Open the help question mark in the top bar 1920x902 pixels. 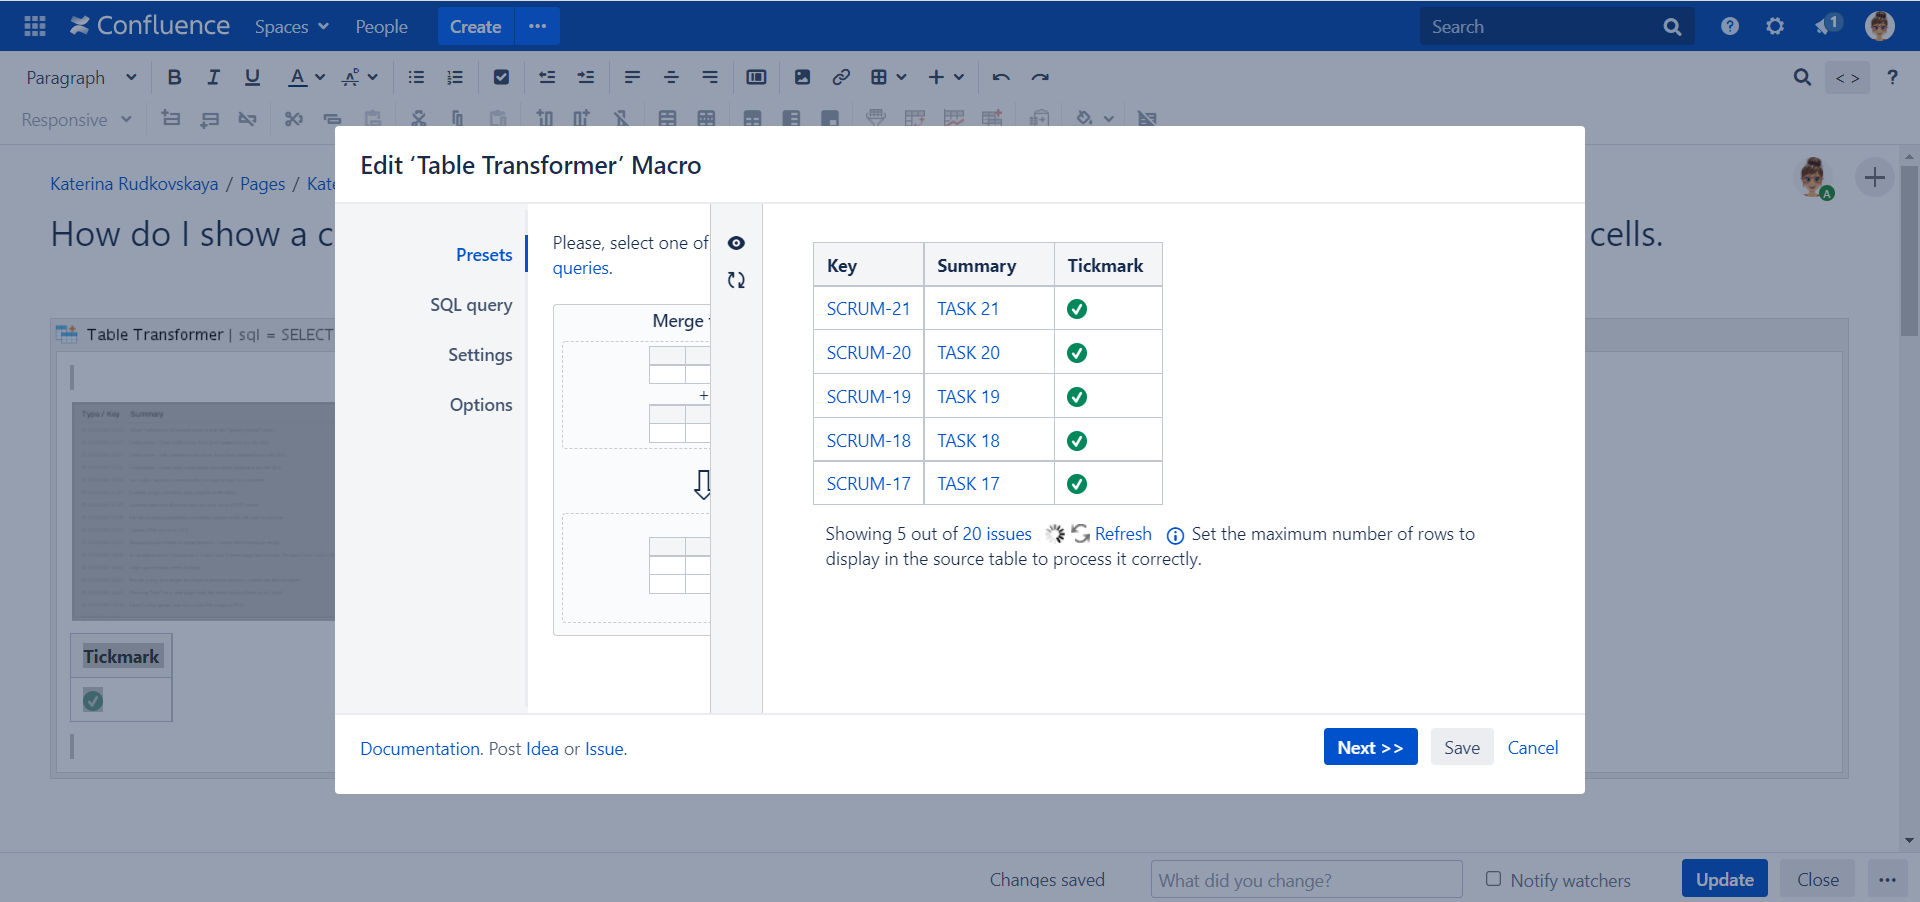tap(1730, 27)
